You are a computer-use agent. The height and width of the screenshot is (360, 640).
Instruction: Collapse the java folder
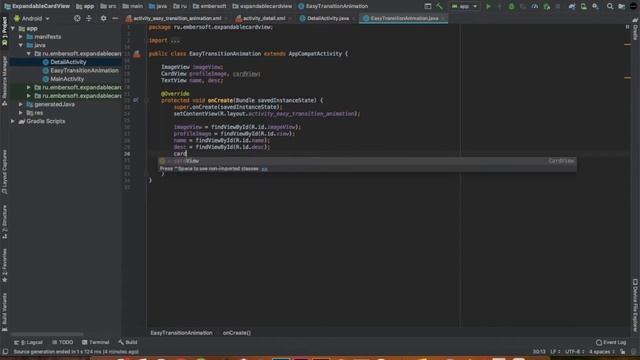tap(21, 45)
